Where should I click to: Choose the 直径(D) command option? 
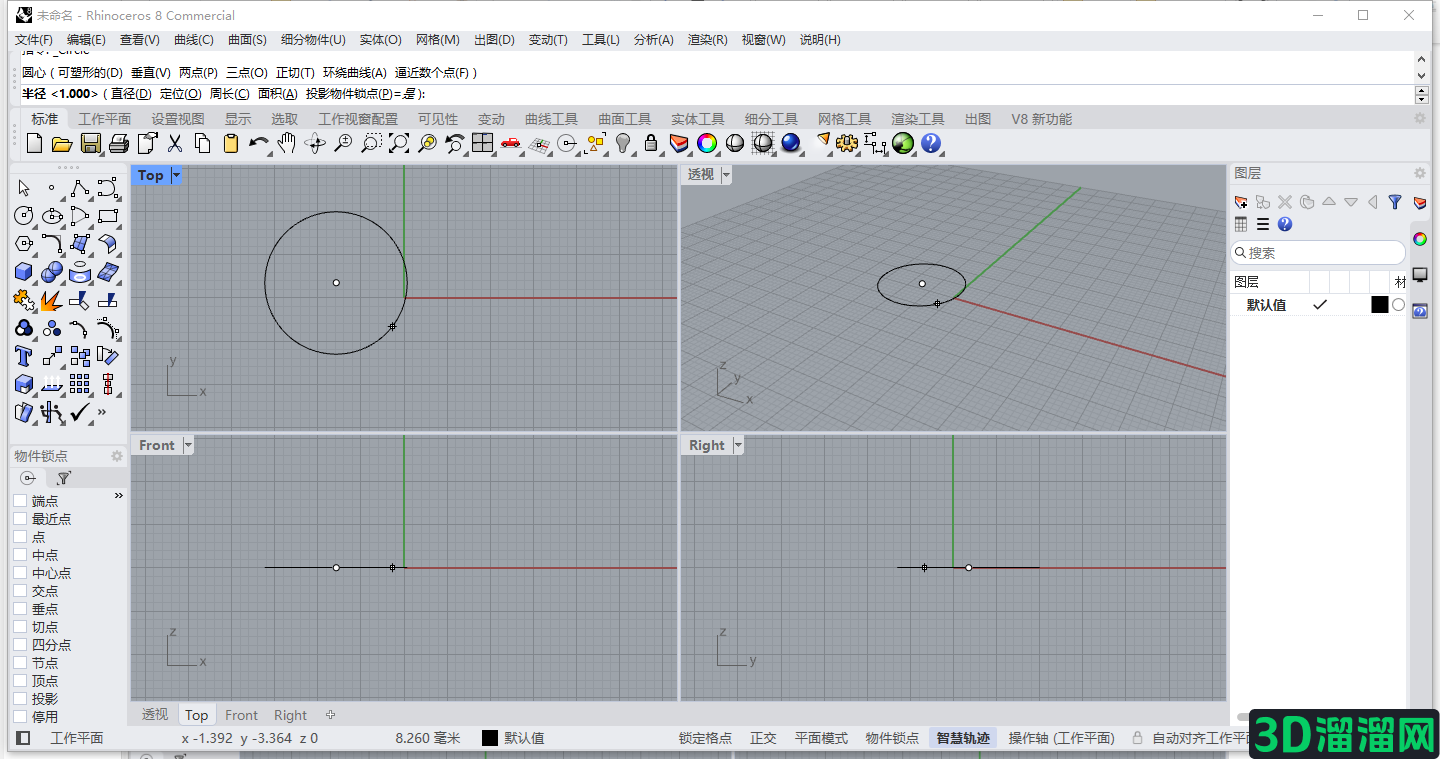coord(131,94)
